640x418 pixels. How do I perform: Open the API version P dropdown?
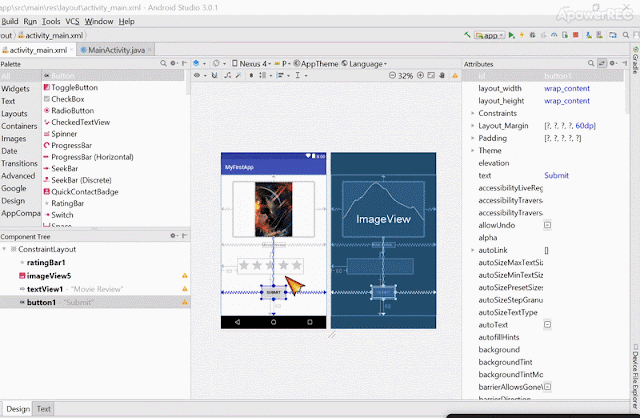click(x=282, y=63)
